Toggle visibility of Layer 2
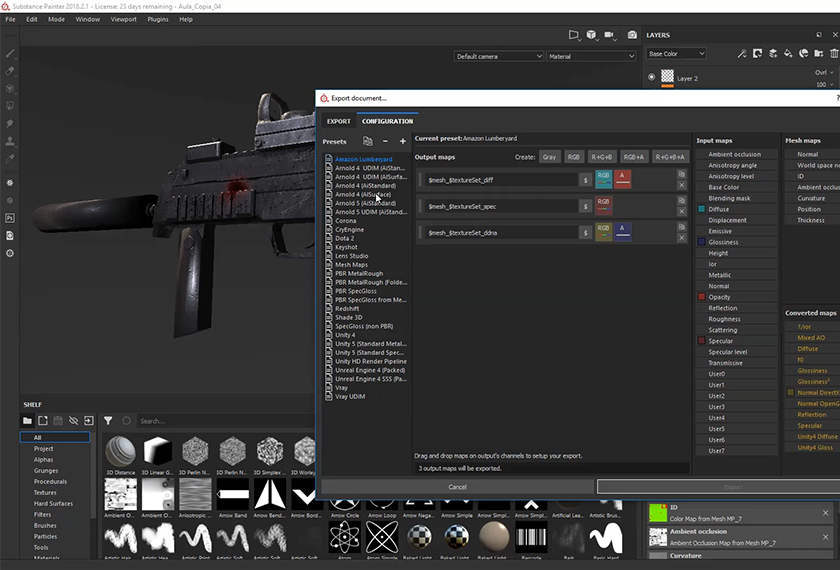Image resolution: width=840 pixels, height=570 pixels. point(652,77)
